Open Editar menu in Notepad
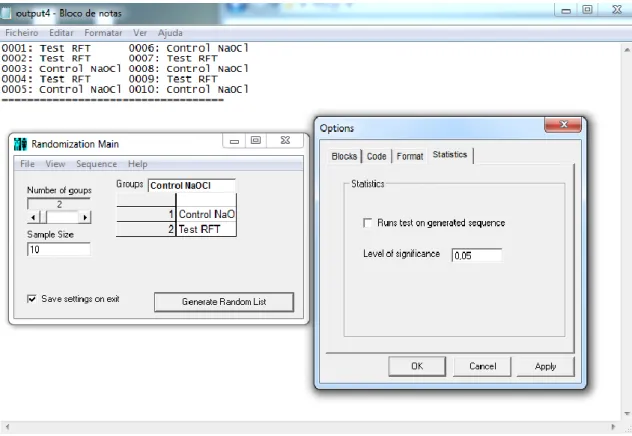This screenshot has width=632, height=436. coord(61,33)
